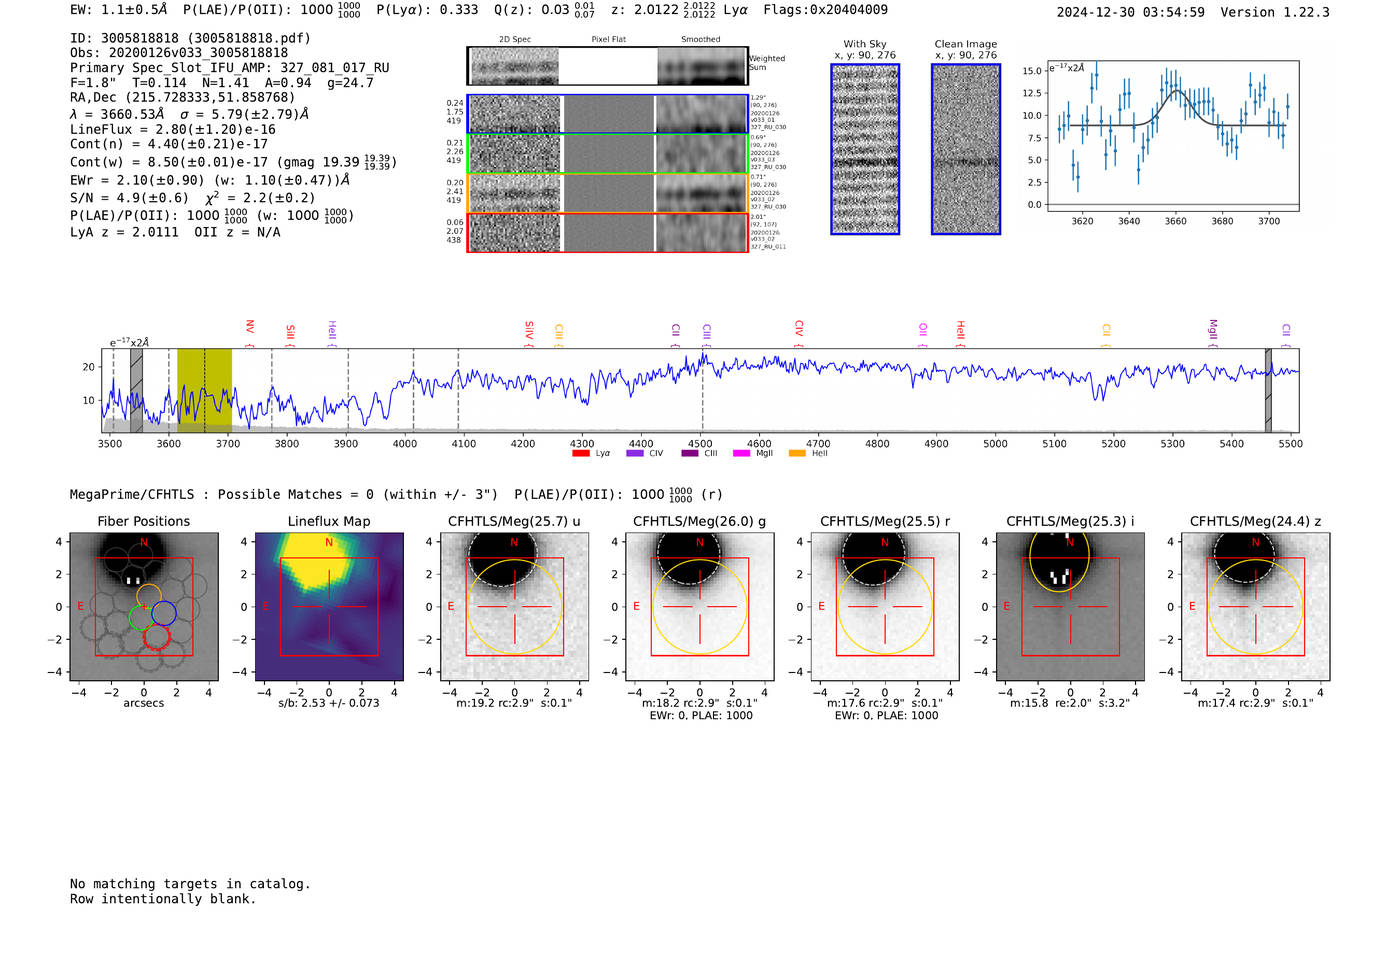Click the Weighted Sum 2D spectrum strip
Screen dimensions: 1400x953
(608, 66)
